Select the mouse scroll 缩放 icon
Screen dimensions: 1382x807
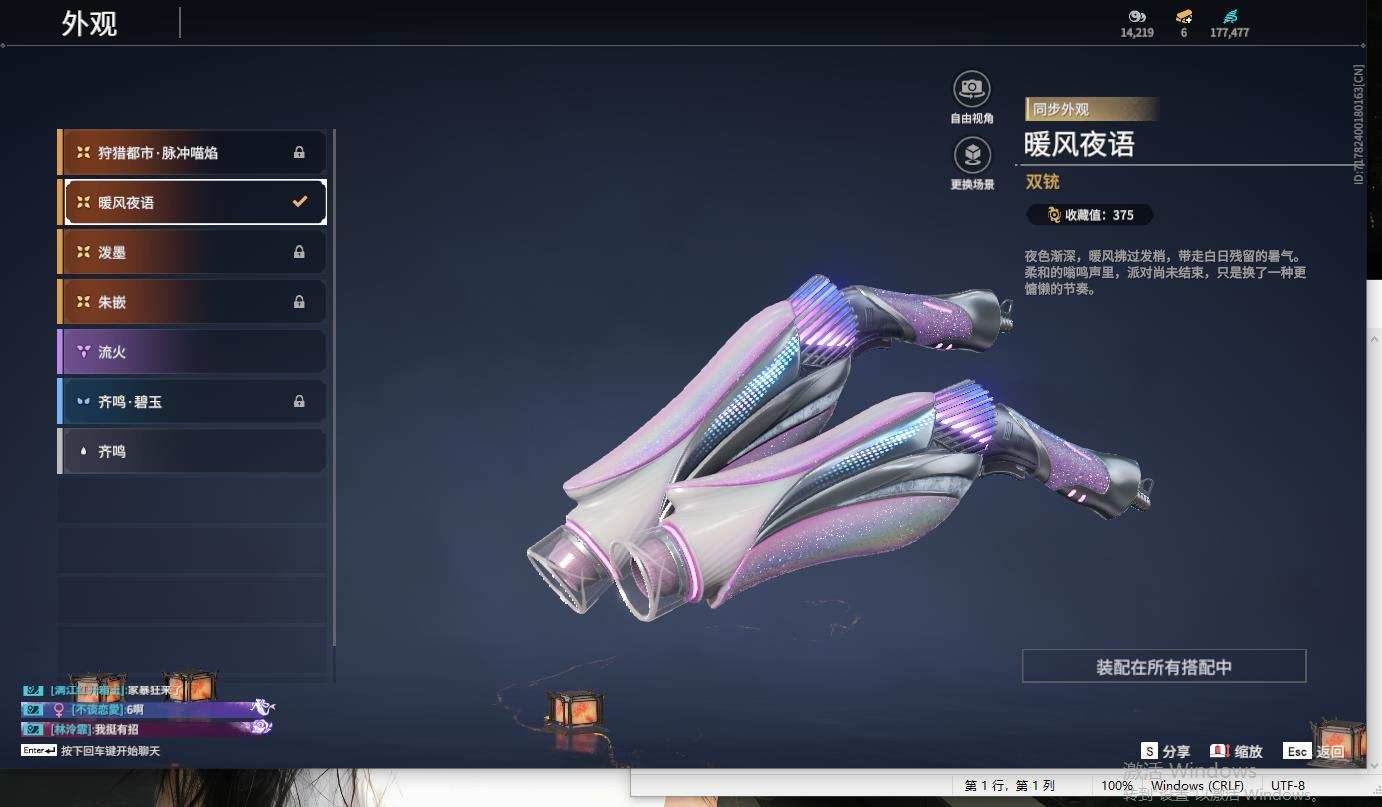(x=1219, y=751)
